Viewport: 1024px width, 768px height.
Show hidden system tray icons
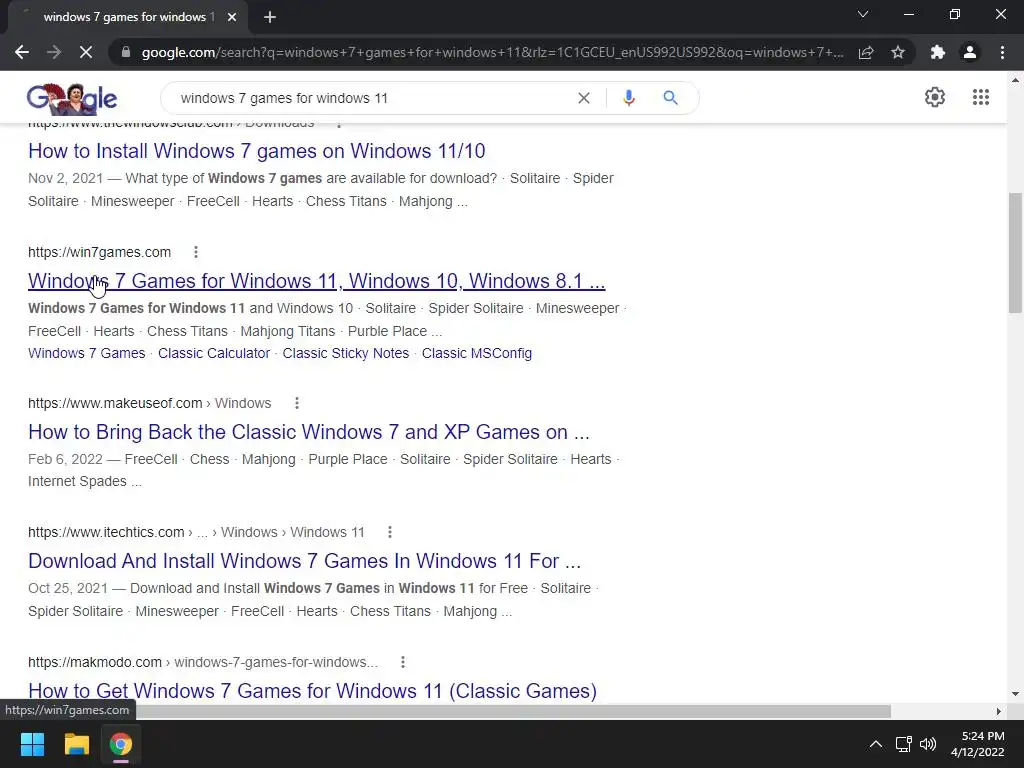(876, 744)
